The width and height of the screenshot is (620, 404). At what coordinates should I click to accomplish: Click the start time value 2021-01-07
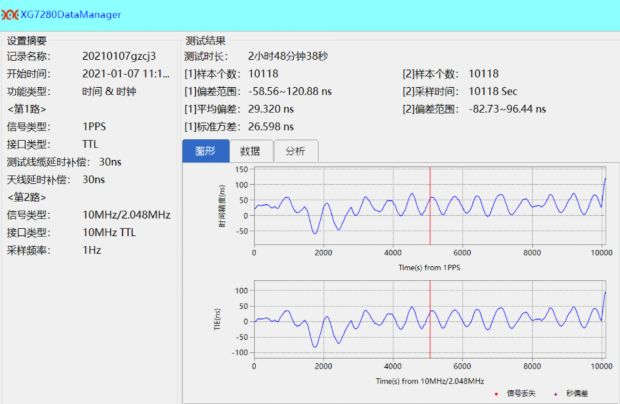tap(126, 74)
